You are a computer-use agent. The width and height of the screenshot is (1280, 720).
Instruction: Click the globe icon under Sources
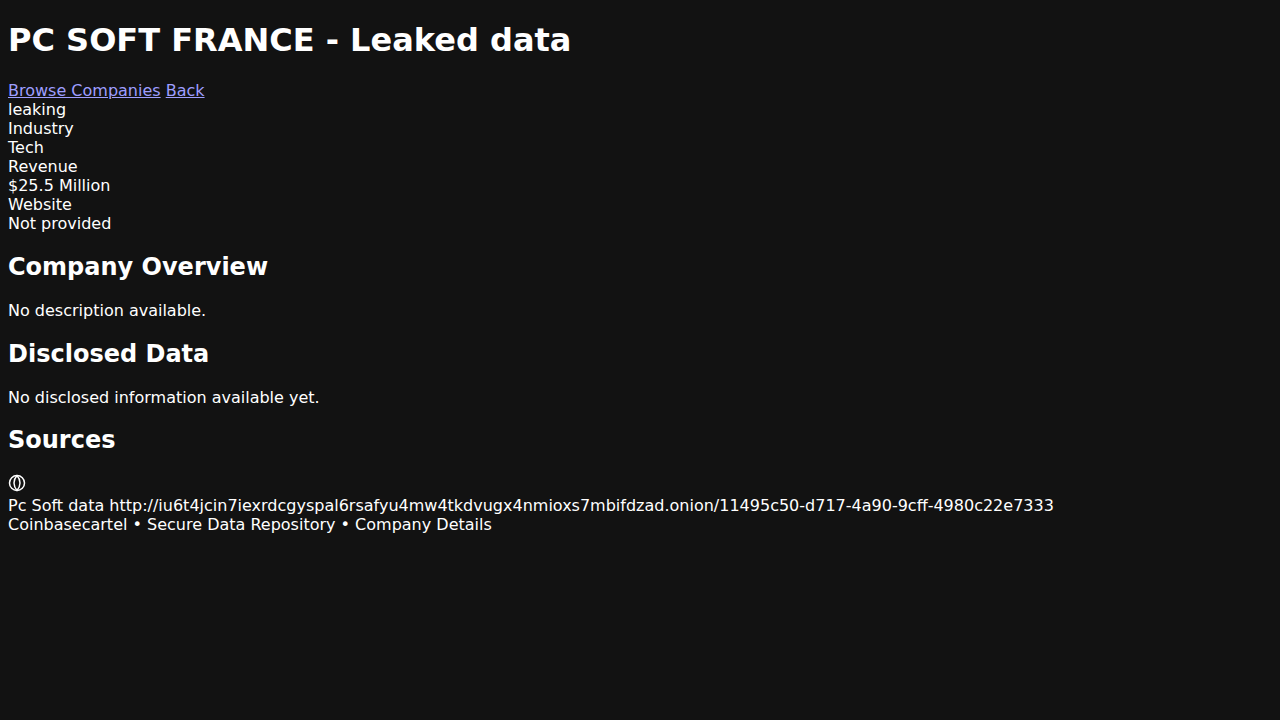pyautogui.click(x=17, y=483)
